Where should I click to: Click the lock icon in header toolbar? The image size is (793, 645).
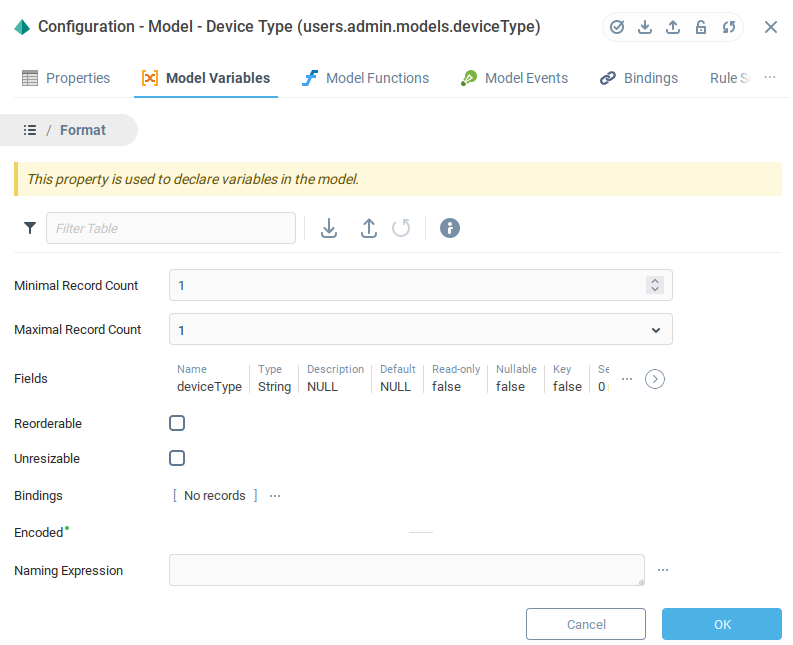(701, 27)
